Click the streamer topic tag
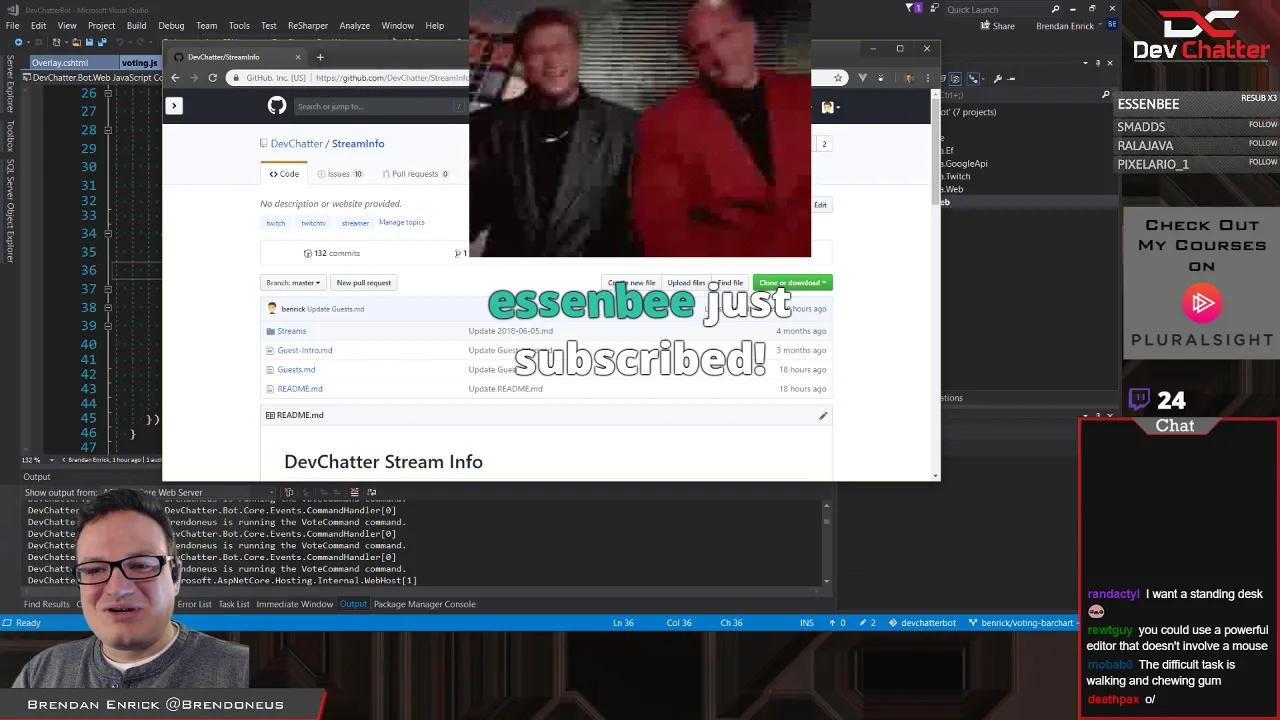This screenshot has width=1280, height=720. [x=355, y=223]
